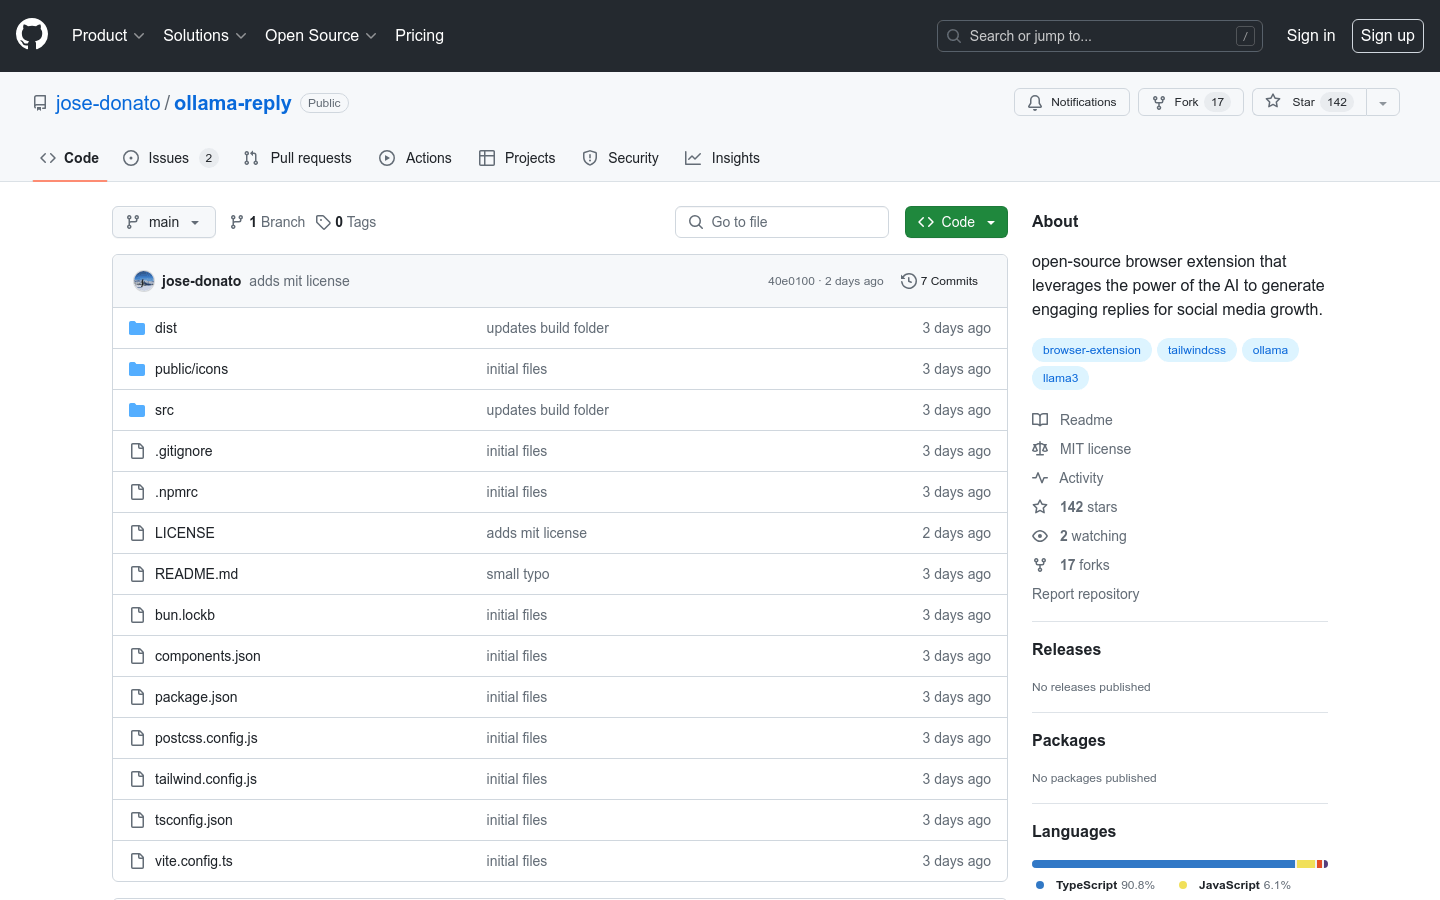Click the blue TypeScript legend dot
Image resolution: width=1440 pixels, height=900 pixels.
(1040, 885)
